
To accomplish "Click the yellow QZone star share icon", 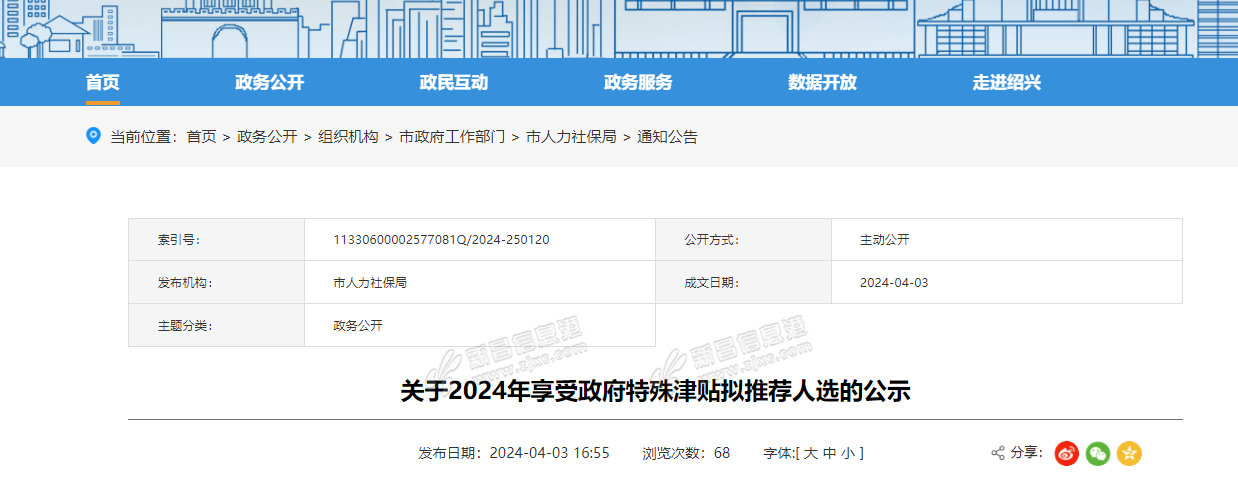I will point(1129,453).
